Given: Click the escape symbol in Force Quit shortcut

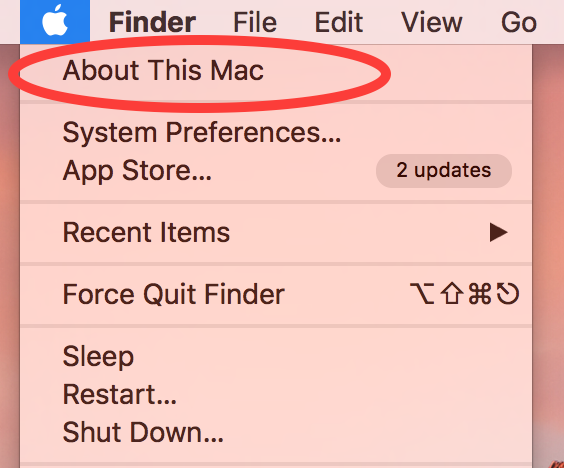Looking at the screenshot, I should (508, 294).
